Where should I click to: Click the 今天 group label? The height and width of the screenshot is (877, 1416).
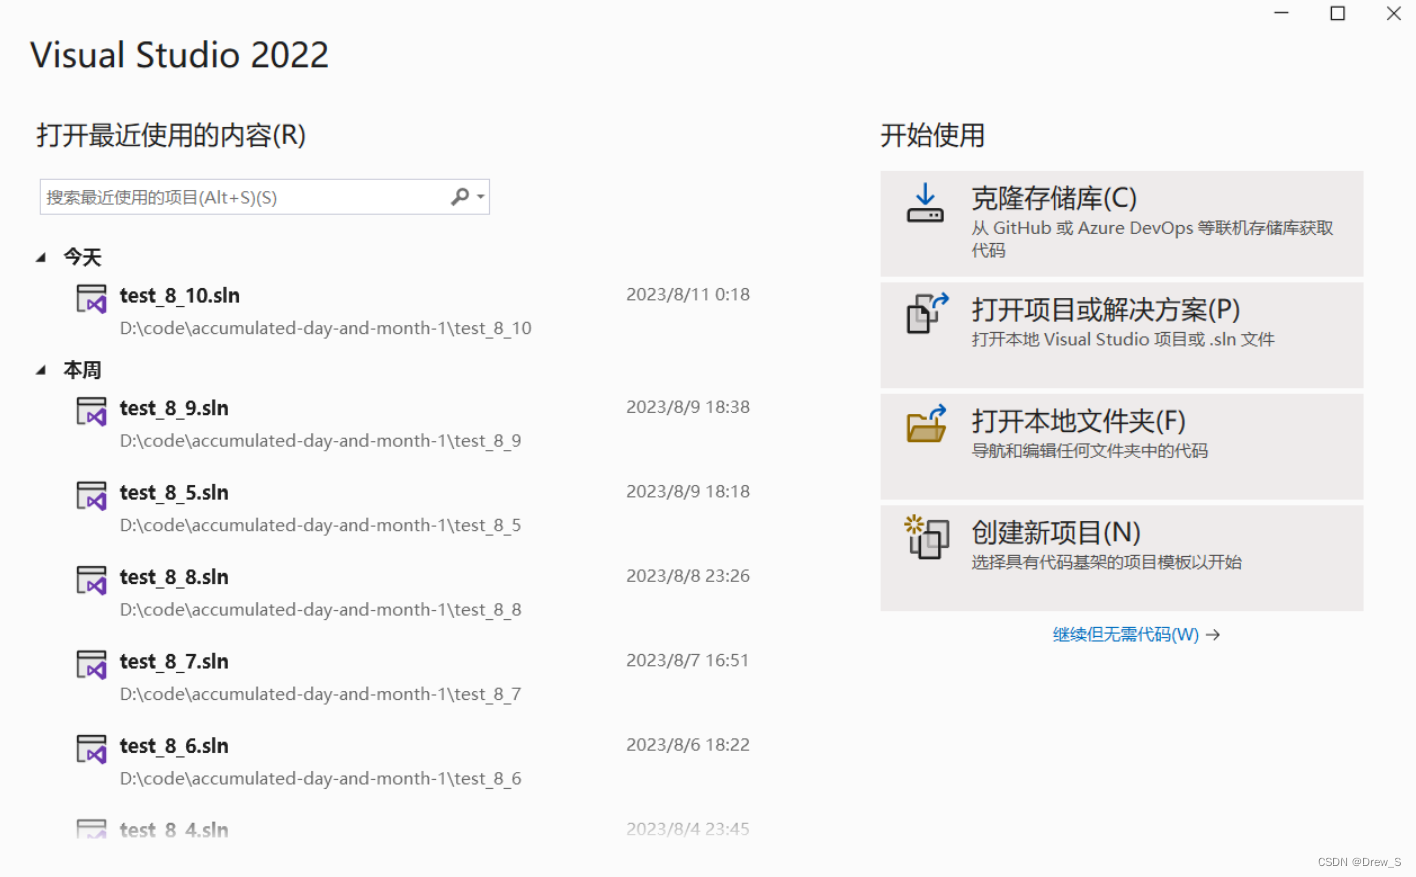(x=83, y=258)
